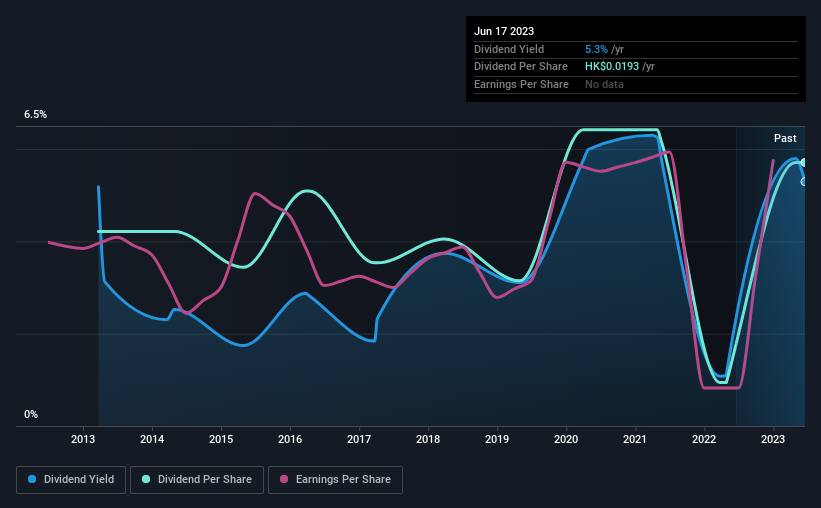Image resolution: width=821 pixels, height=508 pixels.
Task: Toggle the Dividend Yield legend button
Action: [71, 479]
